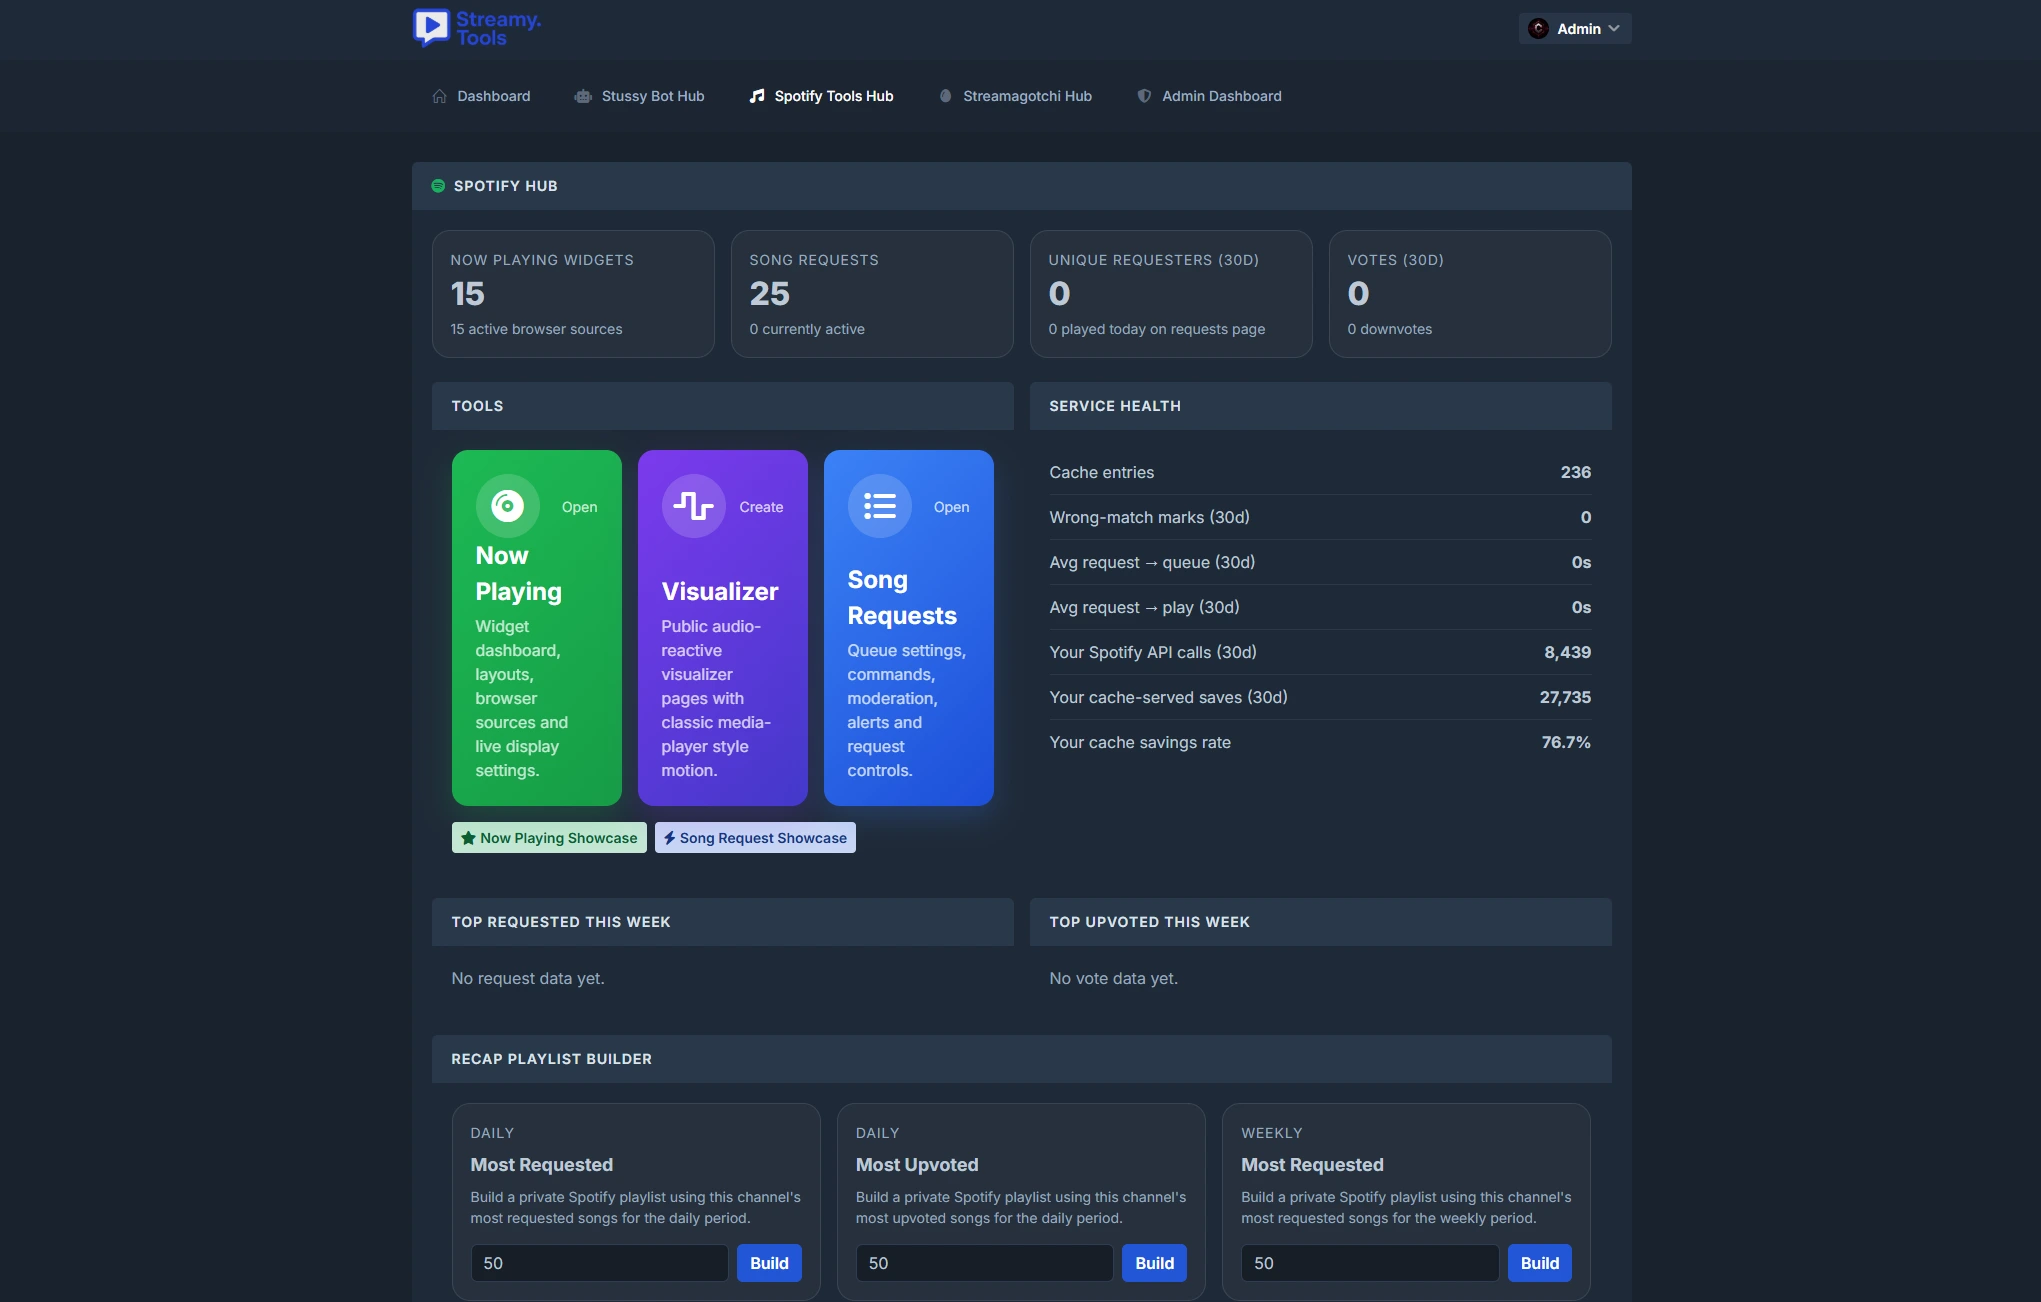Click the Top Requested This Week heading
2041x1302 pixels.
pyautogui.click(x=560, y=922)
